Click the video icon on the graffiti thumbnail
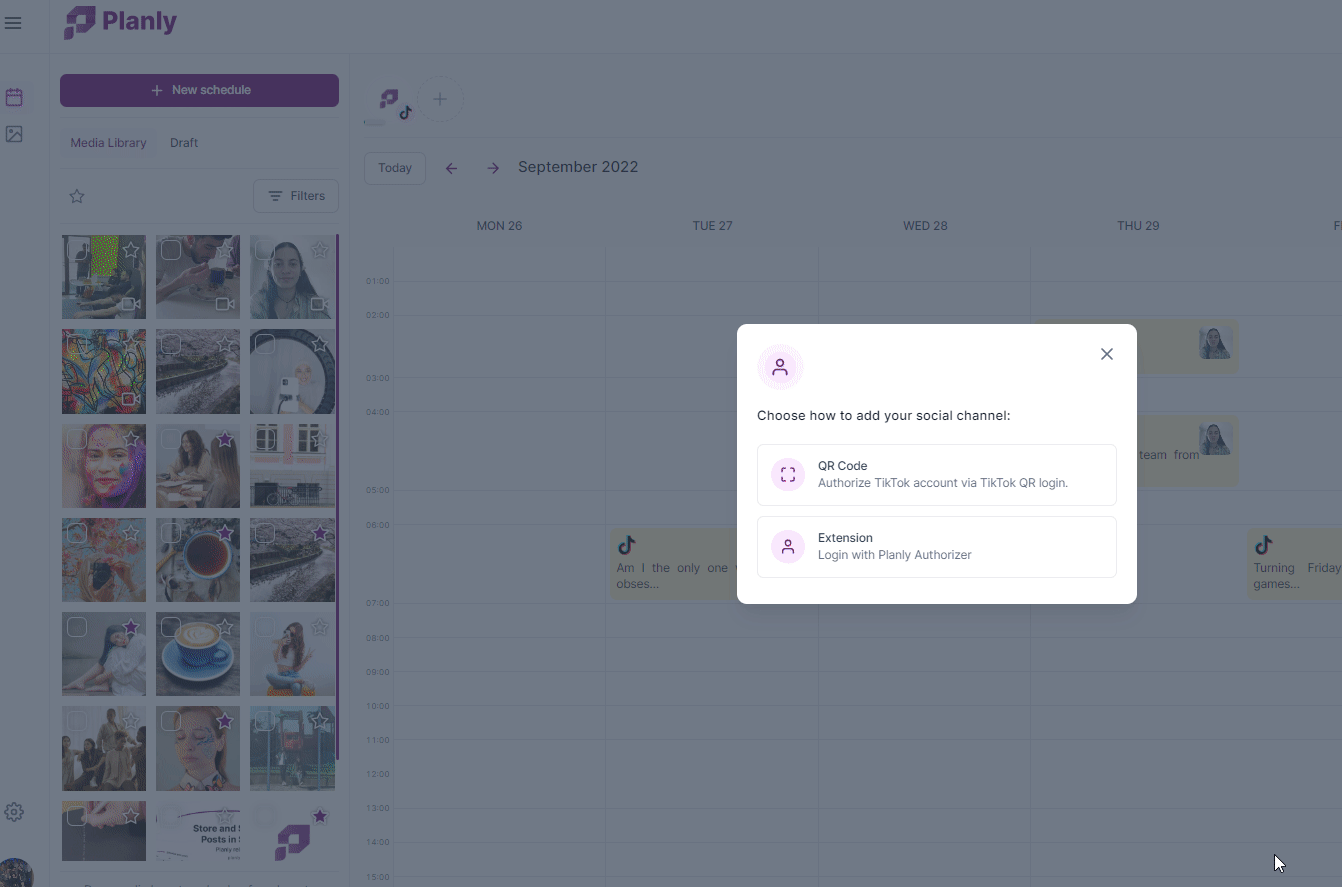Image resolution: width=1342 pixels, height=887 pixels. click(x=131, y=399)
